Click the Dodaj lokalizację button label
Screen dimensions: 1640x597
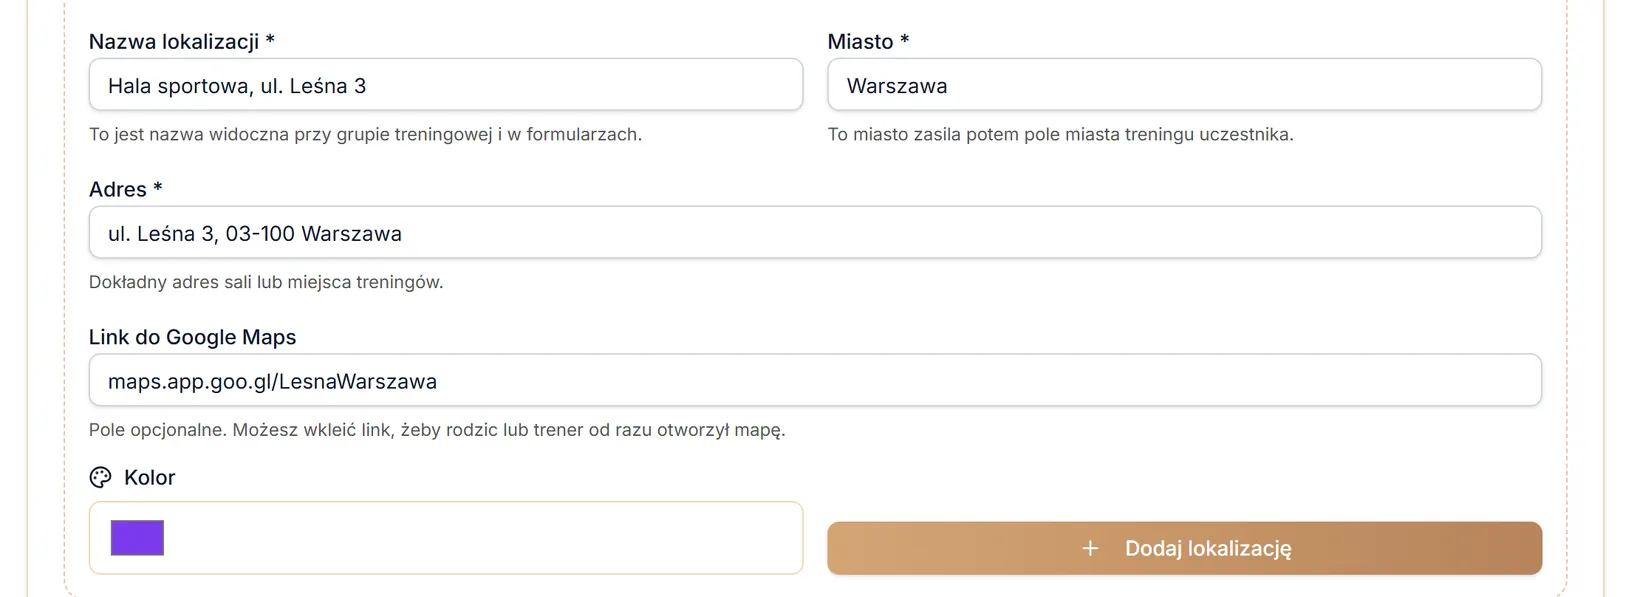1208,548
